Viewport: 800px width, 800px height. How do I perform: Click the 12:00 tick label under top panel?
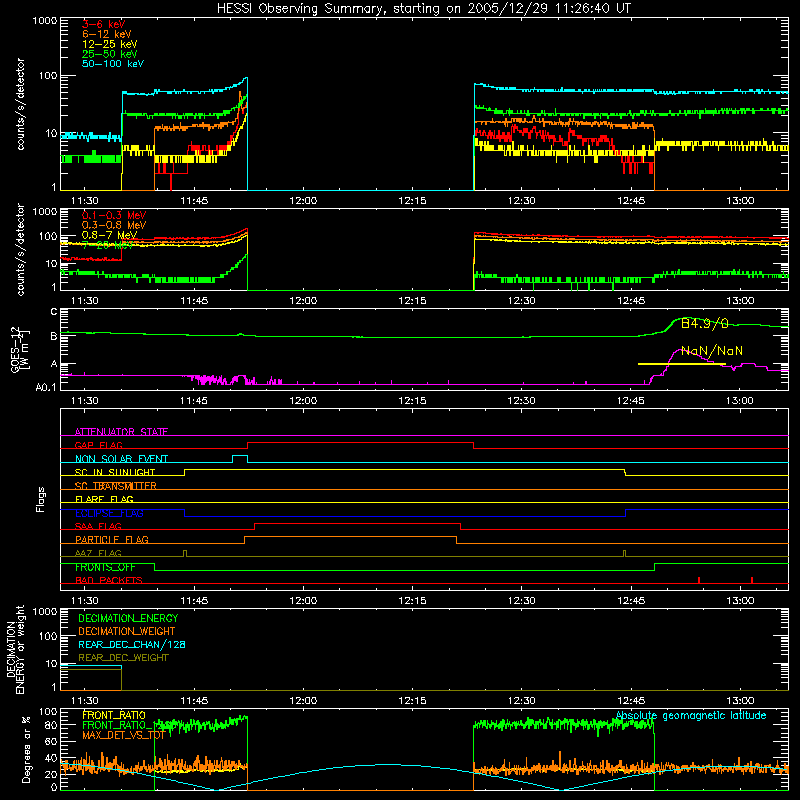[x=303, y=201]
